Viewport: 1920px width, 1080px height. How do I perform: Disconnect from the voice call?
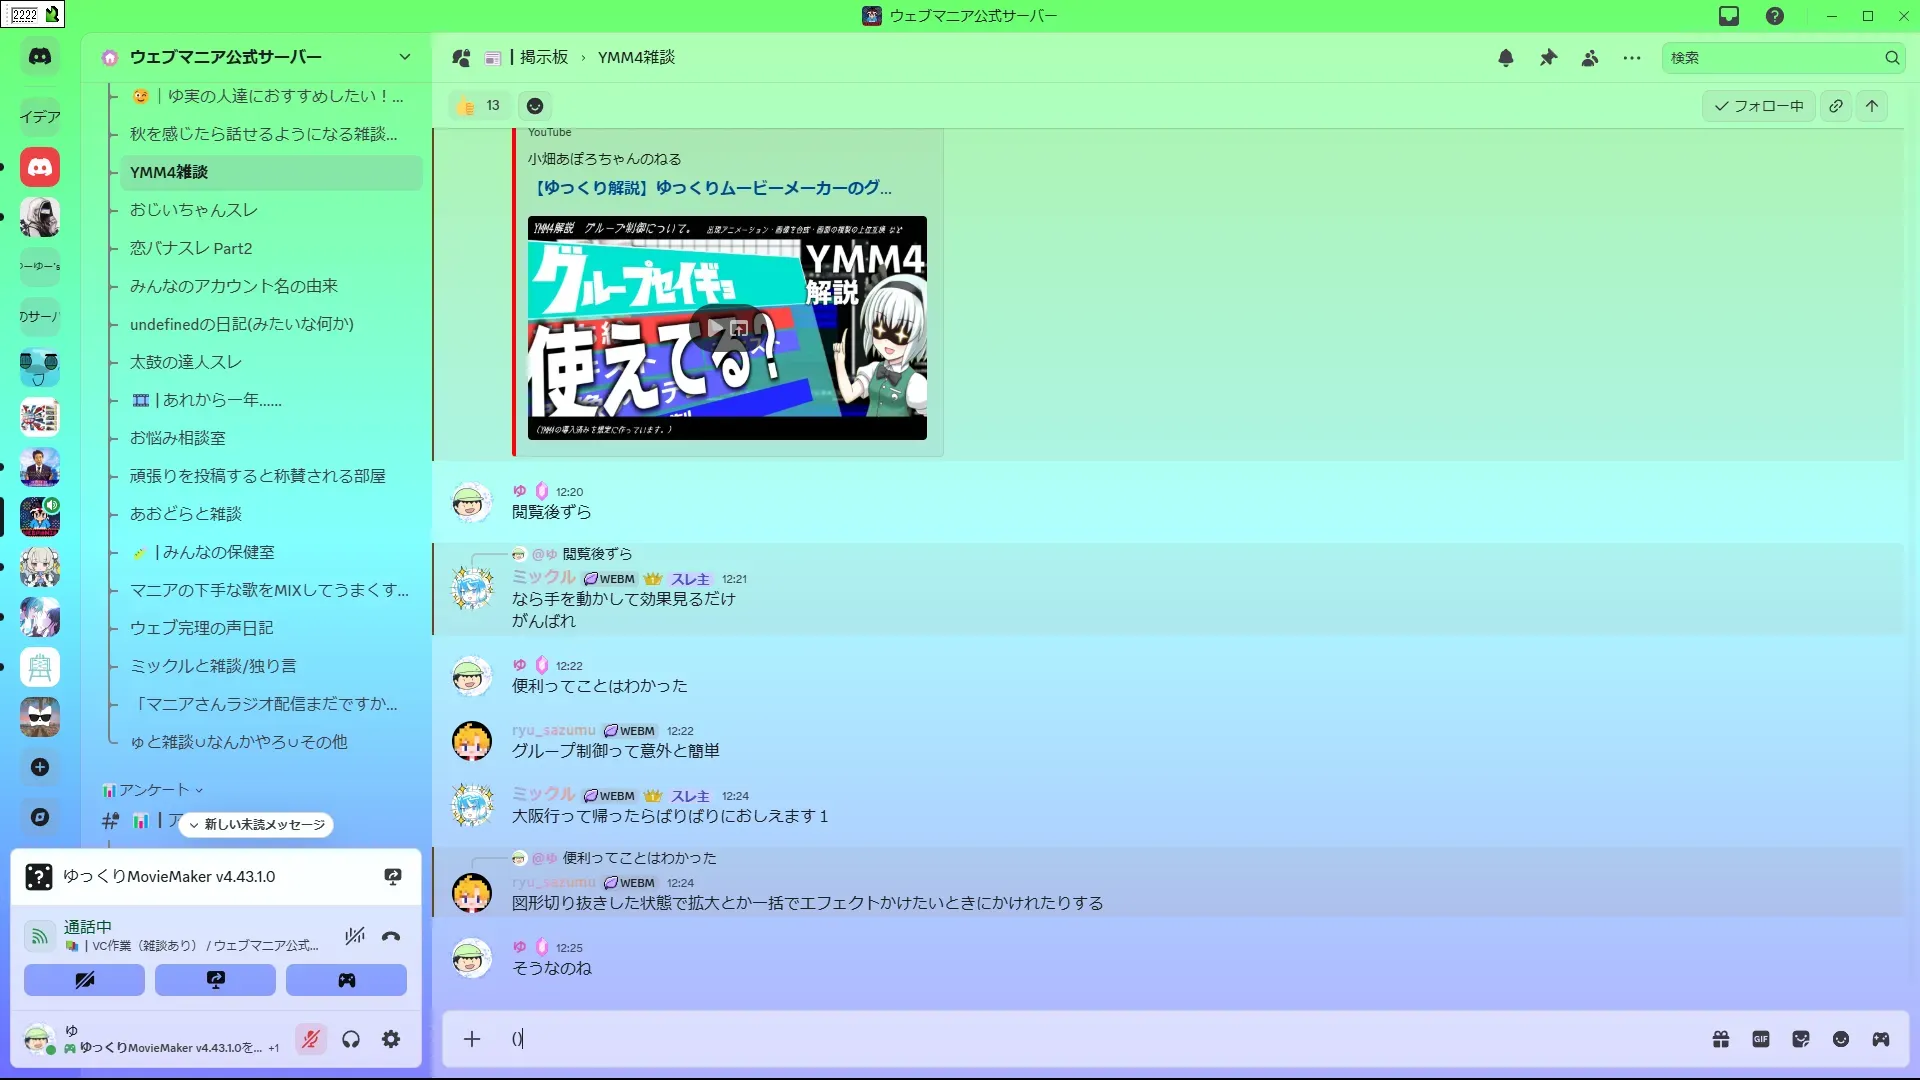coord(391,936)
